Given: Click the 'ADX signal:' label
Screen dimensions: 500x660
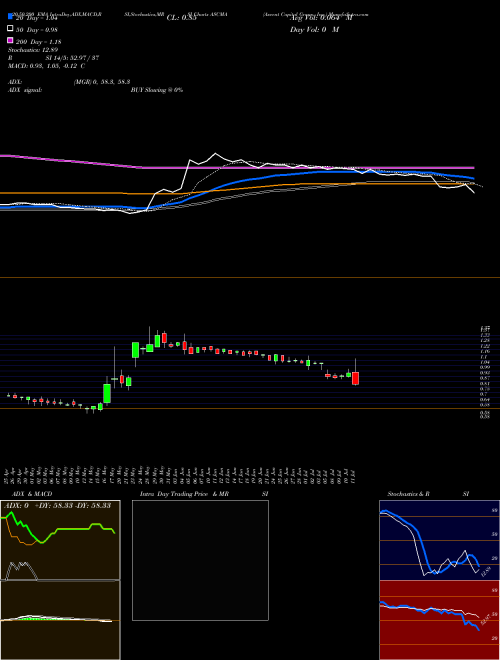Looking at the screenshot, I should coord(25,90).
